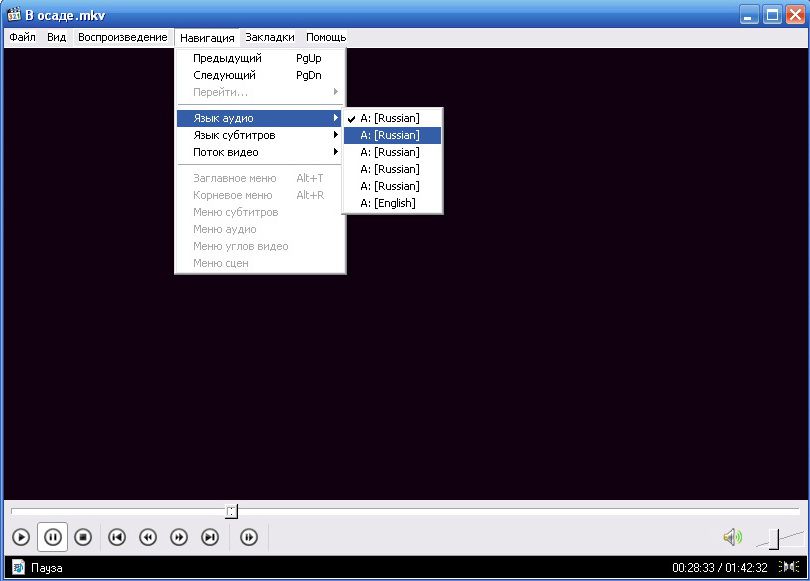Skip to previous chapter with skip-back icon
The height and width of the screenshot is (581, 810).
click(x=117, y=537)
